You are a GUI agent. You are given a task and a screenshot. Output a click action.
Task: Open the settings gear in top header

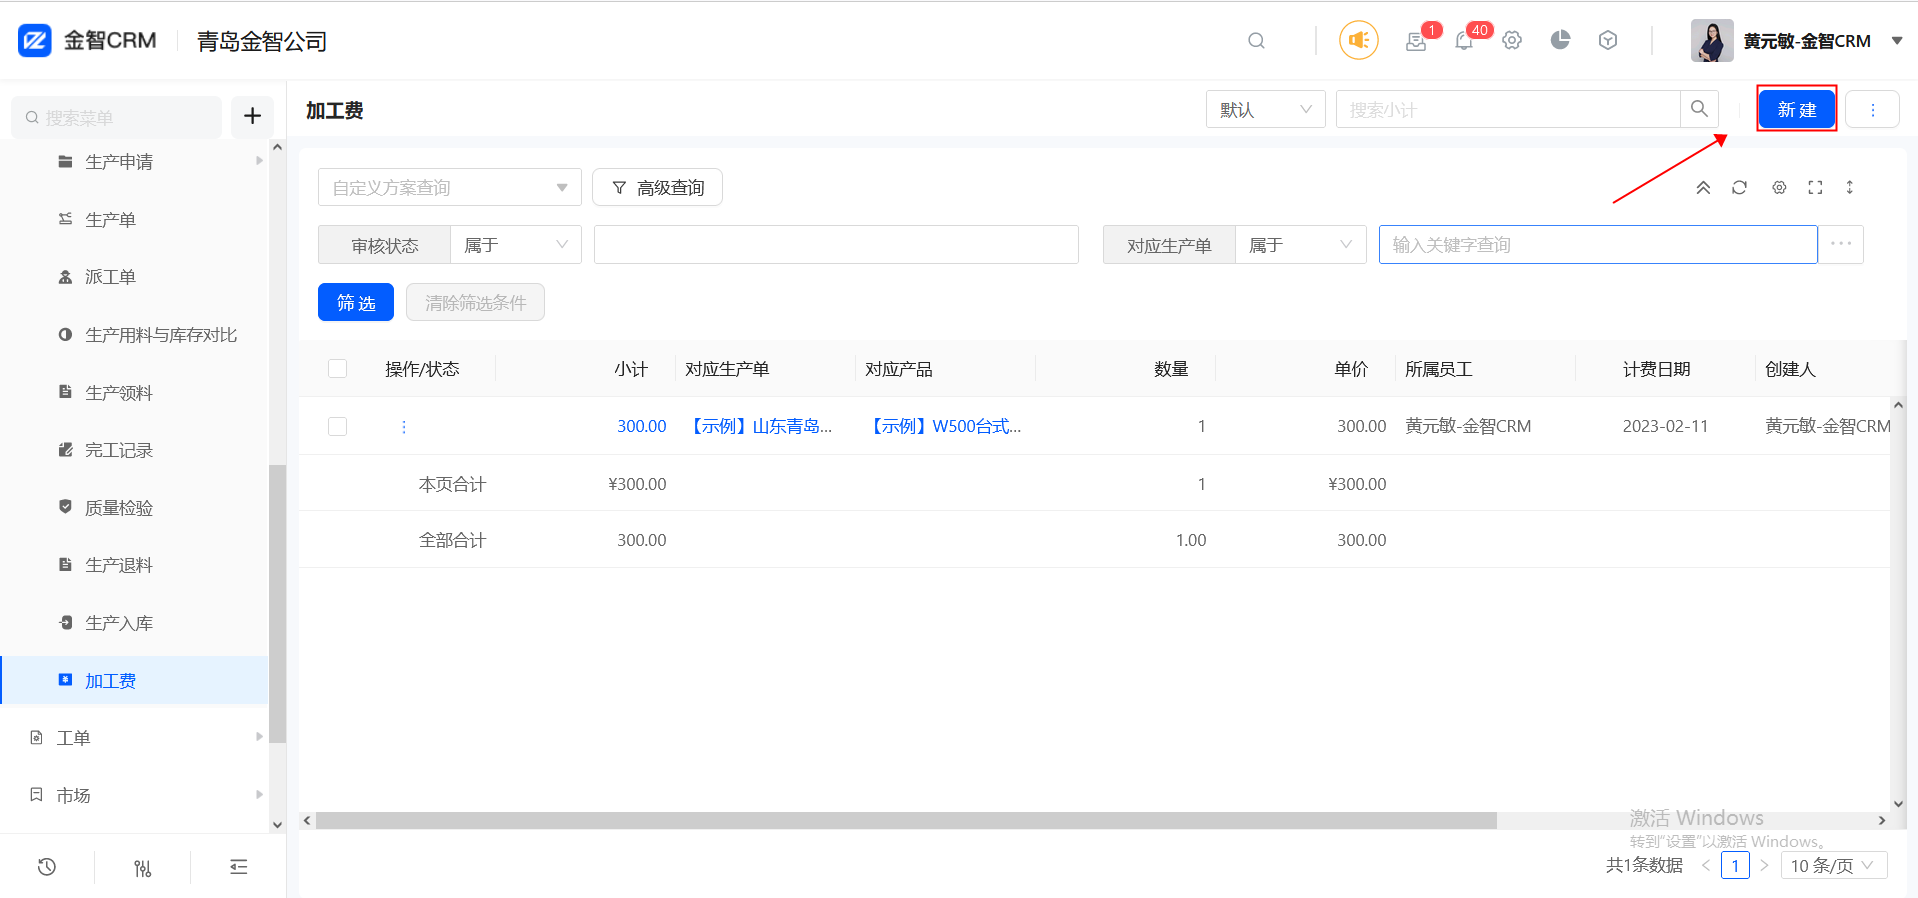click(x=1511, y=40)
